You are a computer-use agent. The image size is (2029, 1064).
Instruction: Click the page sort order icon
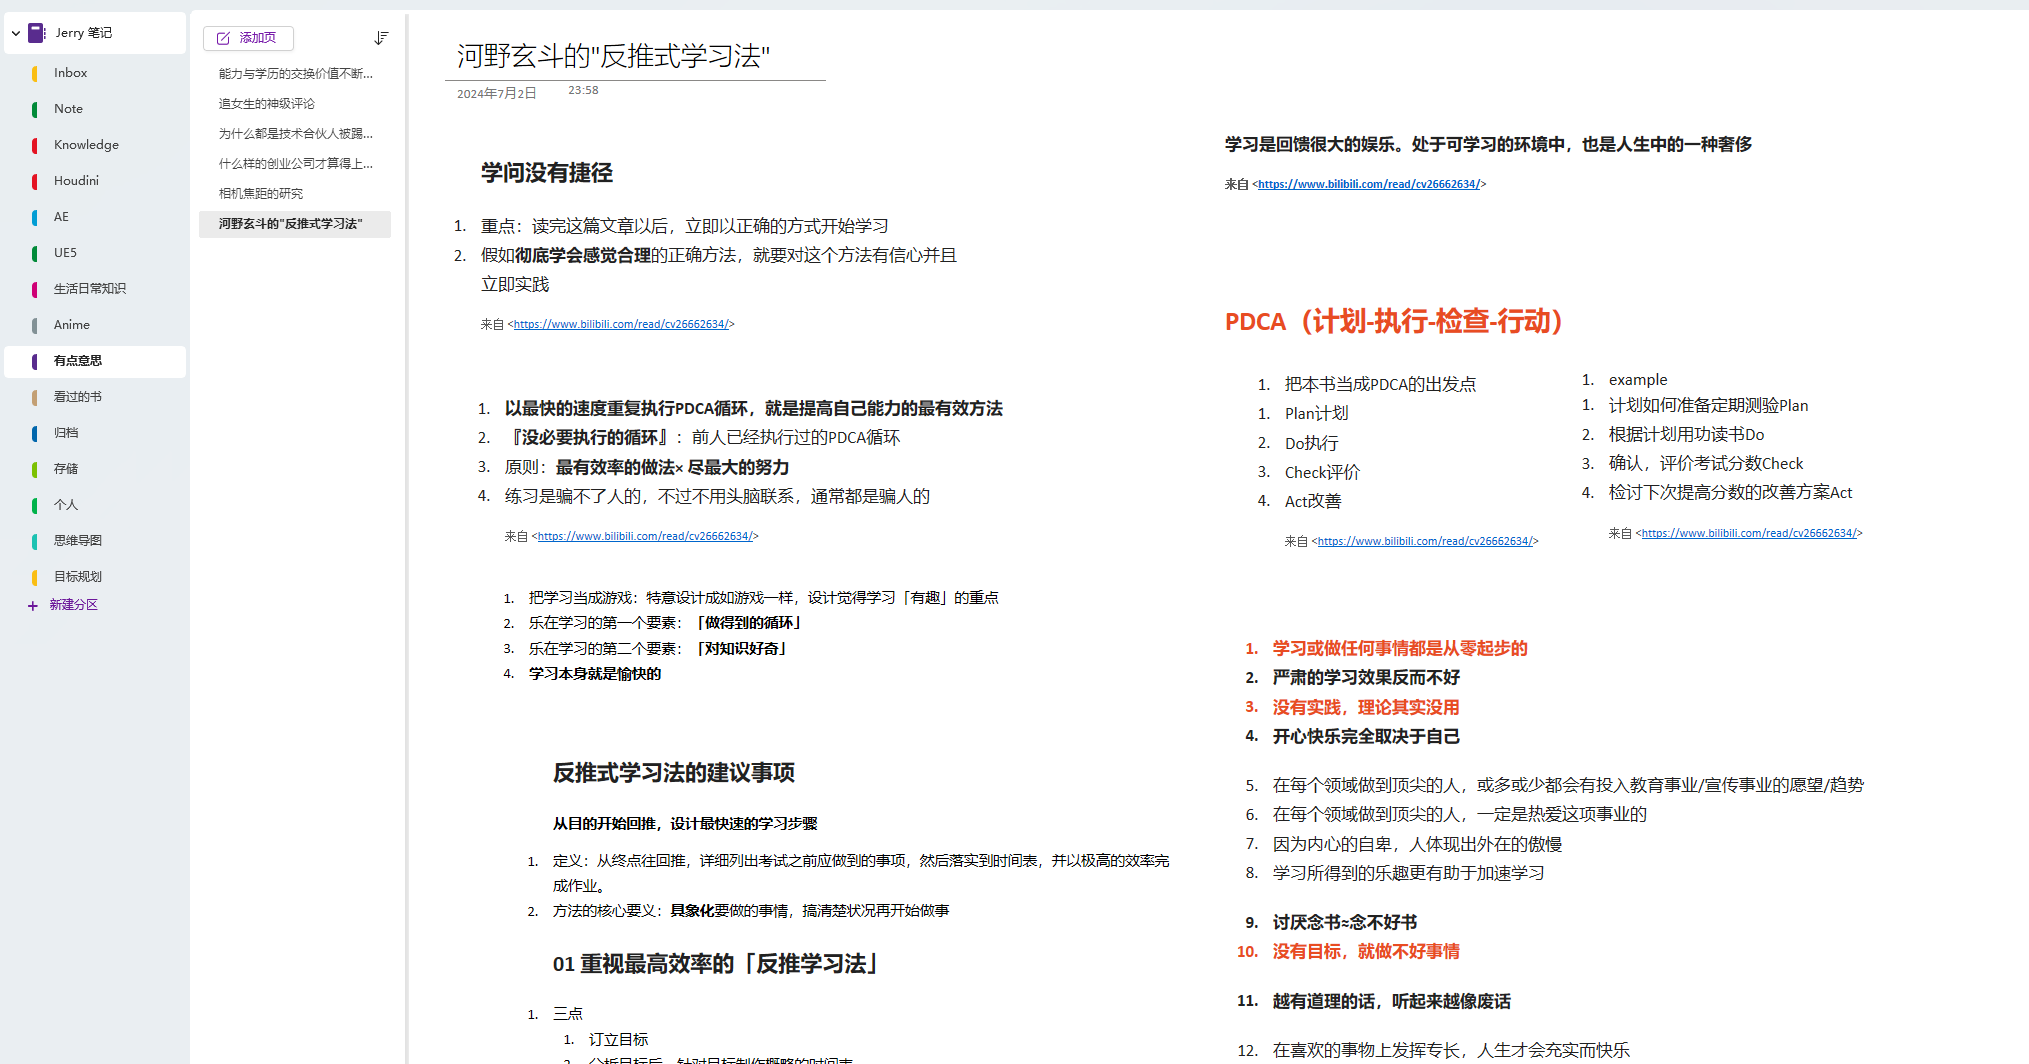[x=381, y=38]
